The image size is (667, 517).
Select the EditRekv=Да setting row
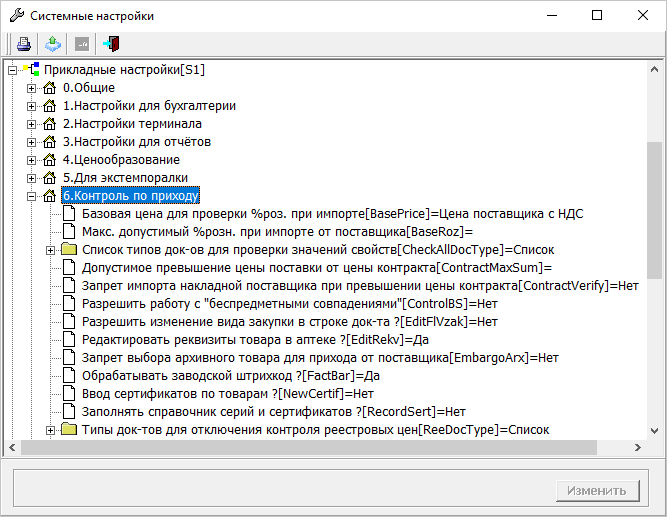pos(255,340)
